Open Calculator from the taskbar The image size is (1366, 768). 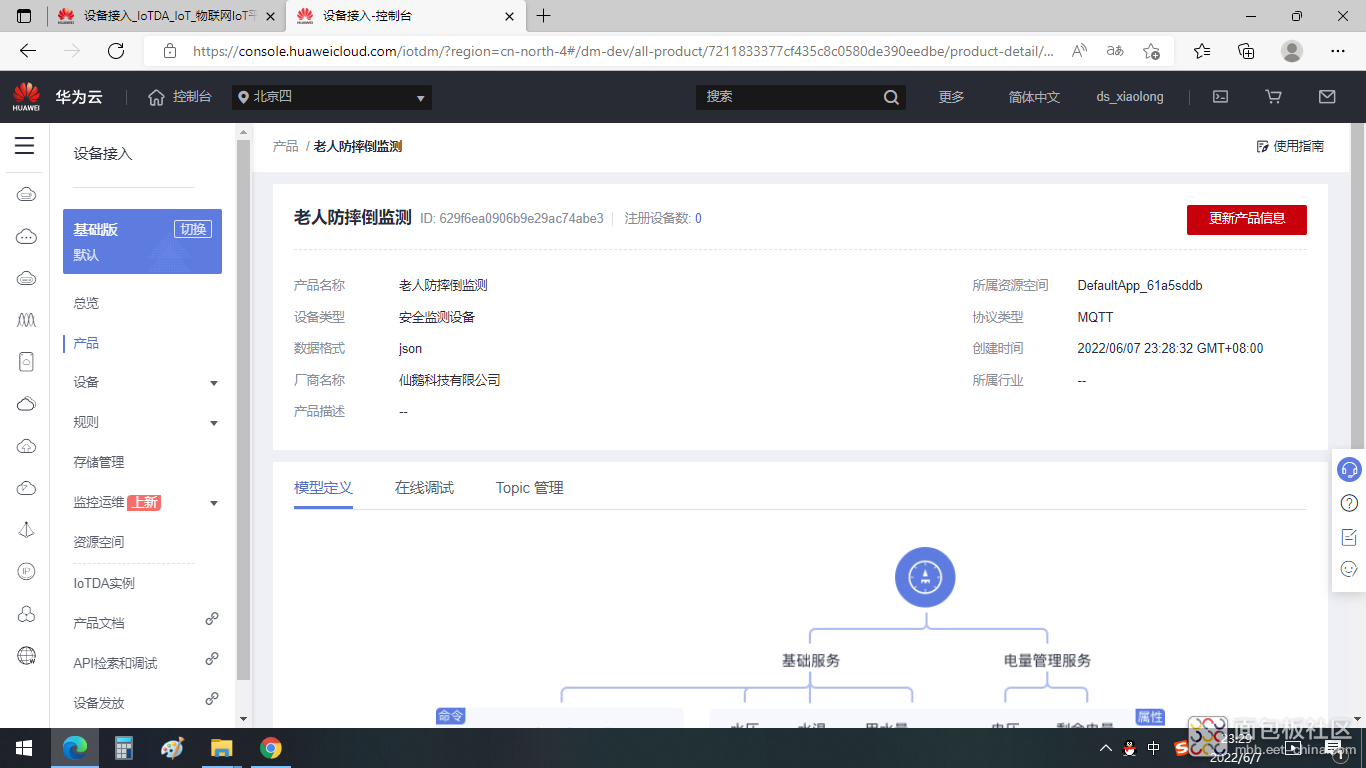click(x=124, y=748)
